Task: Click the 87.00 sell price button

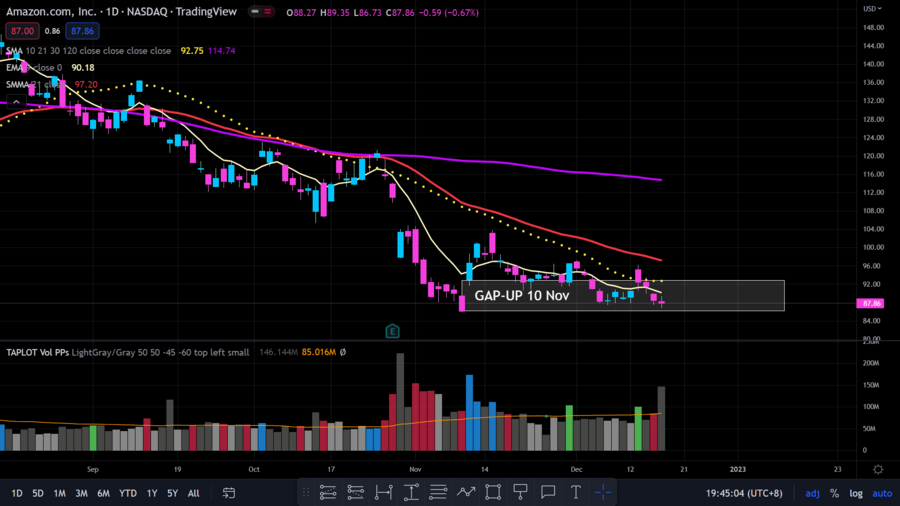Action: pyautogui.click(x=22, y=31)
